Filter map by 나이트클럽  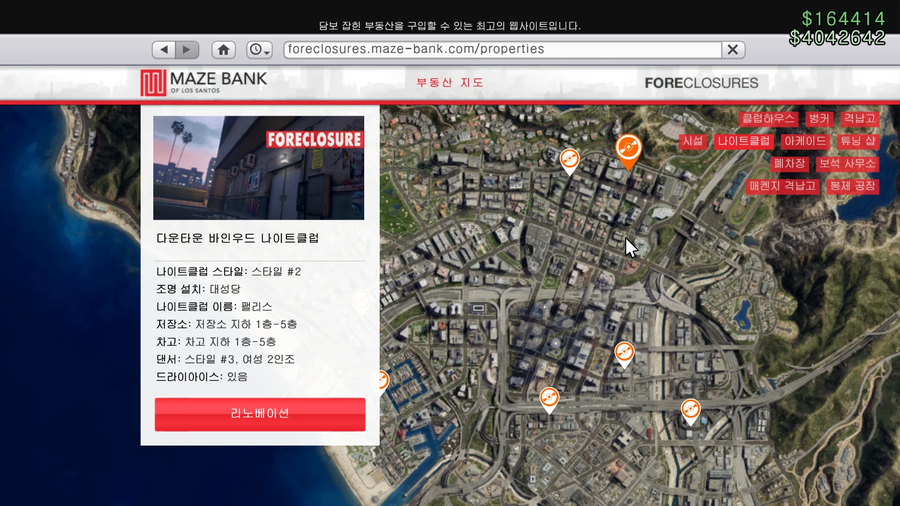(x=743, y=141)
